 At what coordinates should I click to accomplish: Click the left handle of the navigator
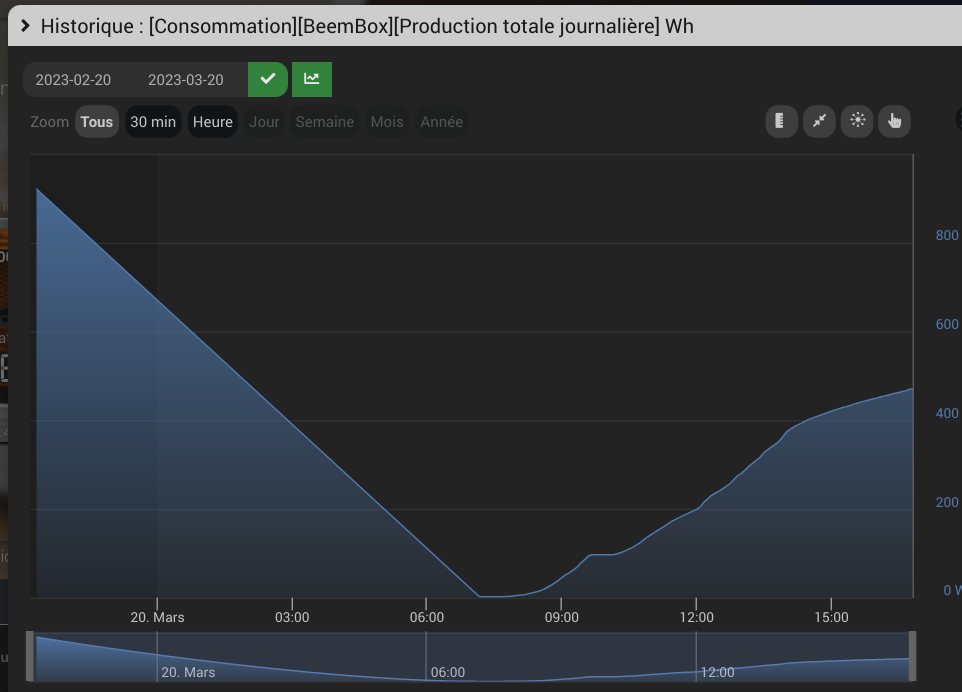pyautogui.click(x=31, y=656)
